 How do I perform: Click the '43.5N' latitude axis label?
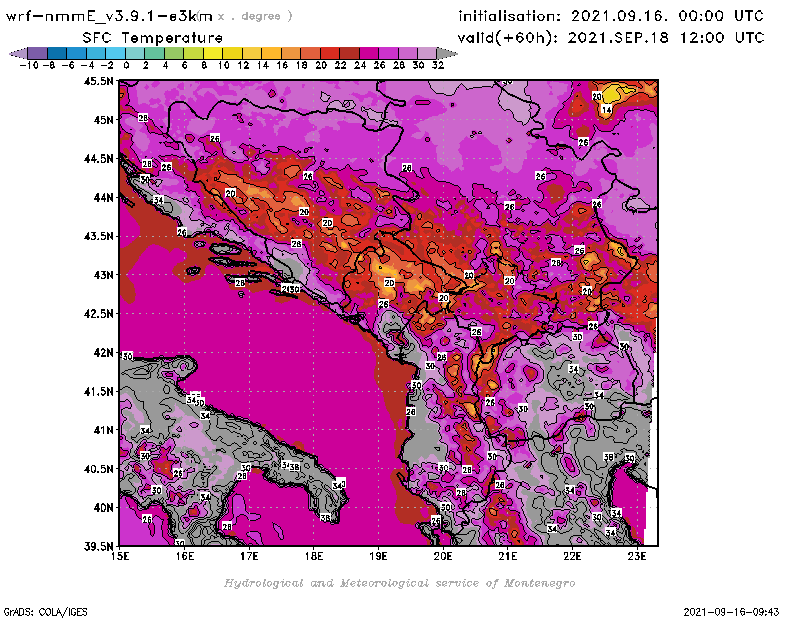click(x=98, y=236)
